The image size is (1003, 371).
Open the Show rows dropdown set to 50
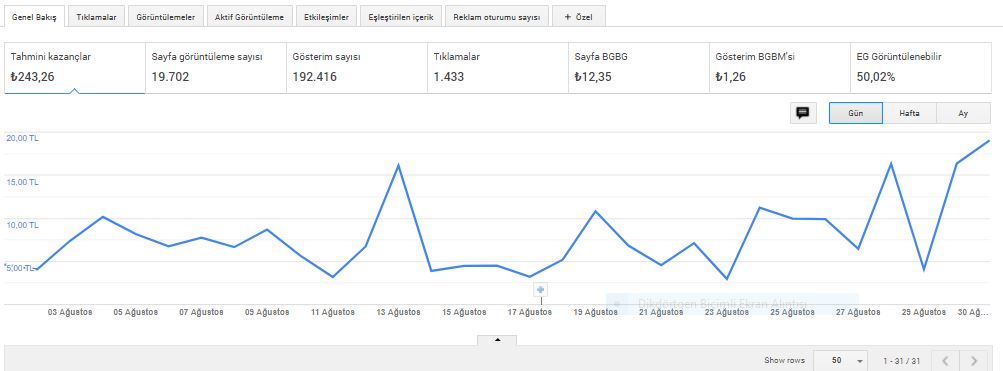[841, 360]
